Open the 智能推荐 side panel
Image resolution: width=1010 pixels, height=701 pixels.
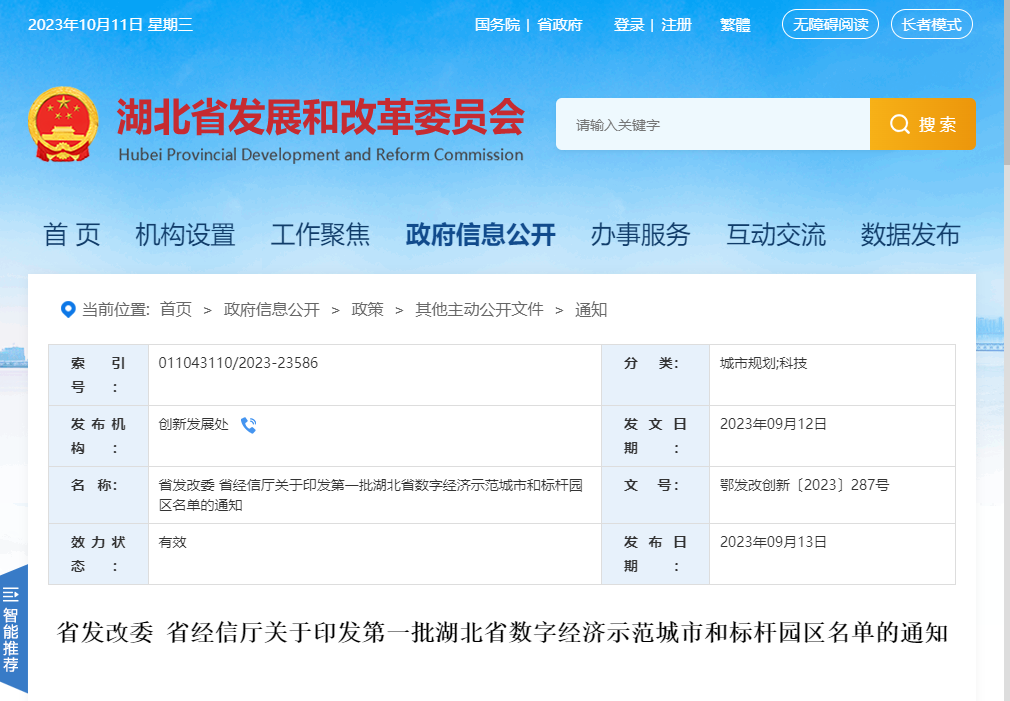[14, 629]
